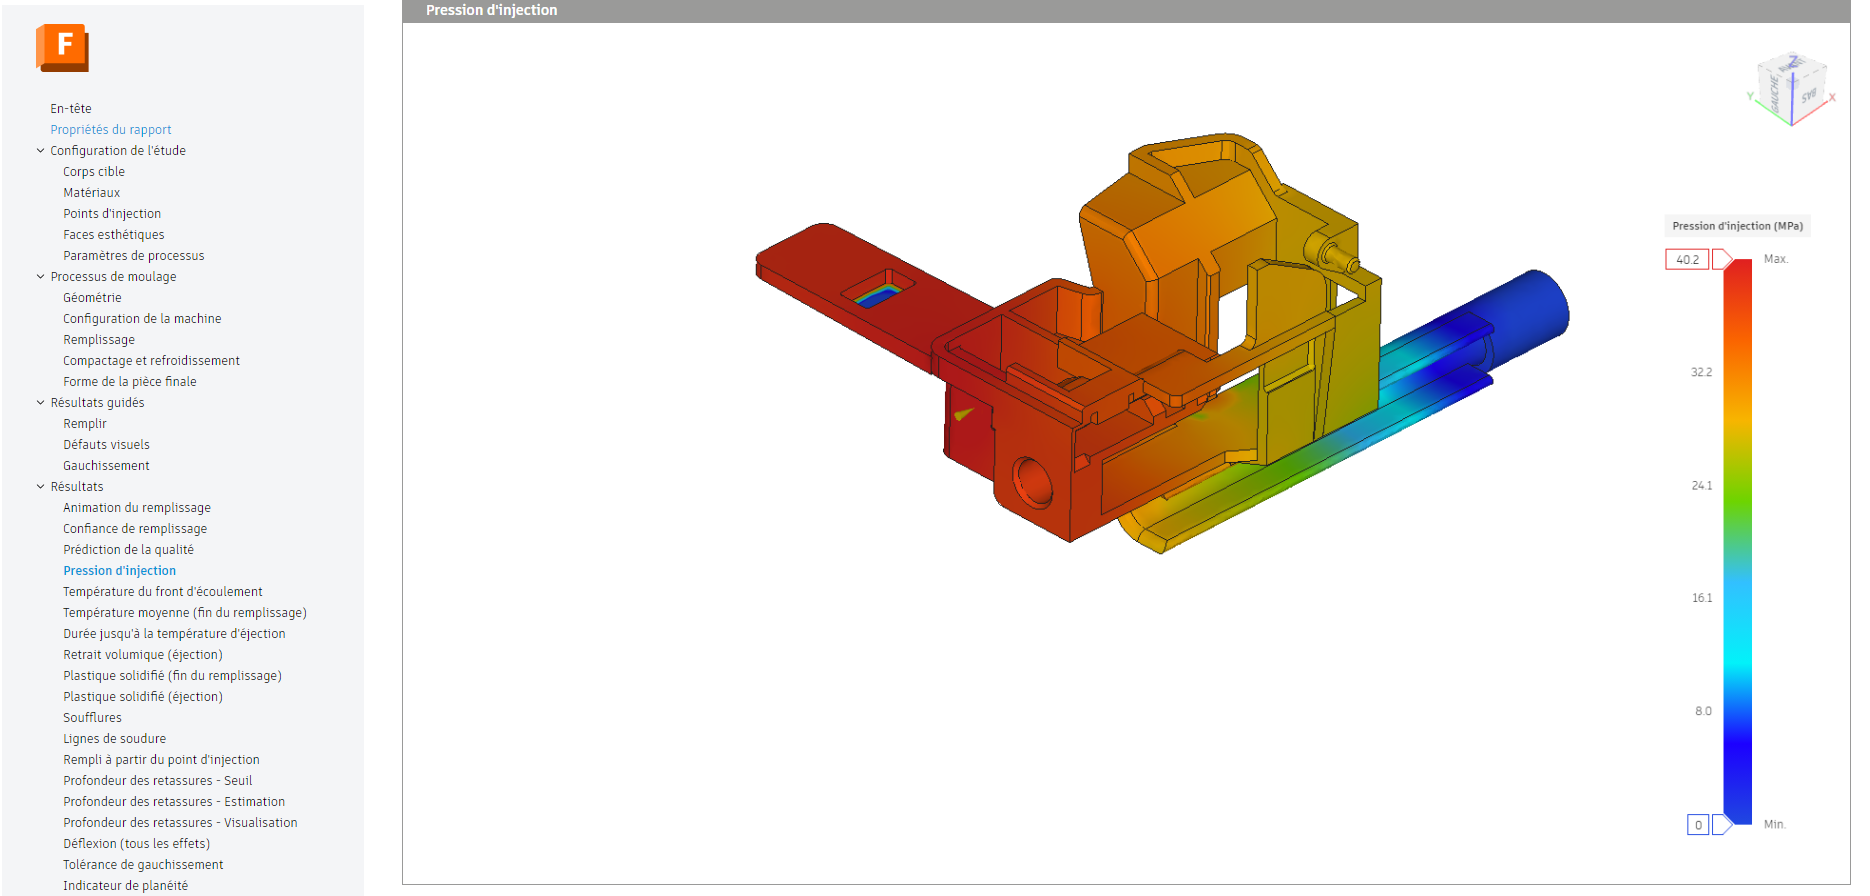Collapse the Résultats section chevron
The height and width of the screenshot is (896, 1870).
[x=41, y=487]
